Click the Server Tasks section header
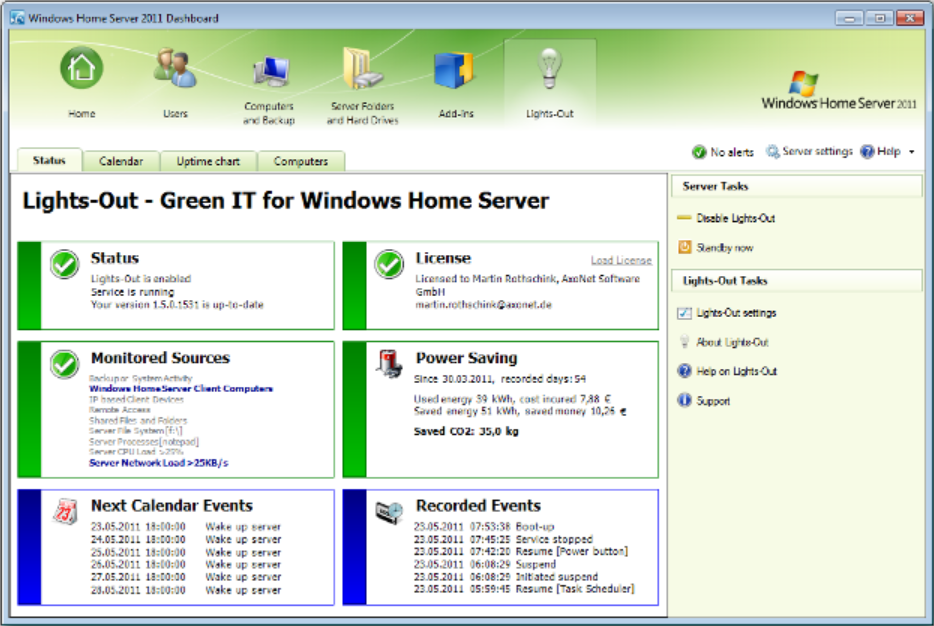This screenshot has width=934, height=626. point(797,186)
